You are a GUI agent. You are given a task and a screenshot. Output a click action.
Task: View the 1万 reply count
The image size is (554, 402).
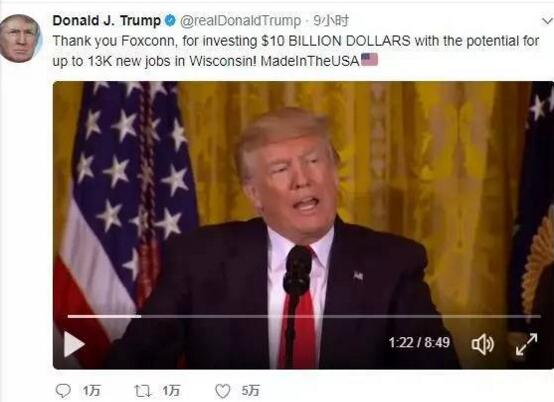coord(92,391)
